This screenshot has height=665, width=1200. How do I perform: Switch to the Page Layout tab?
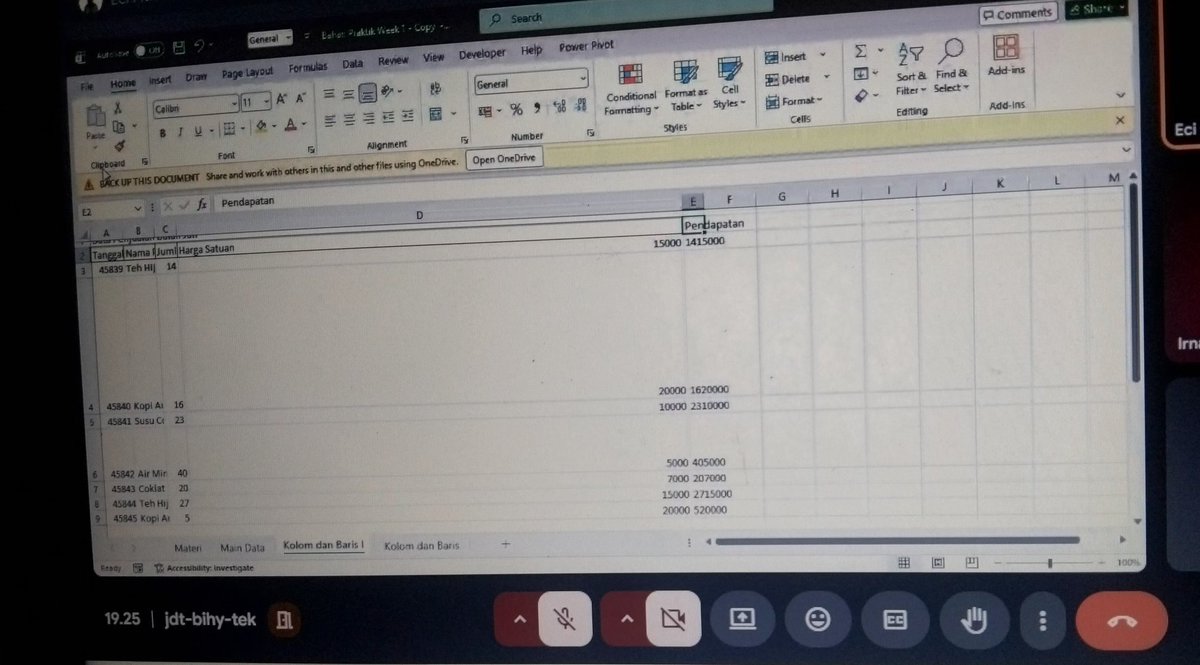[247, 73]
